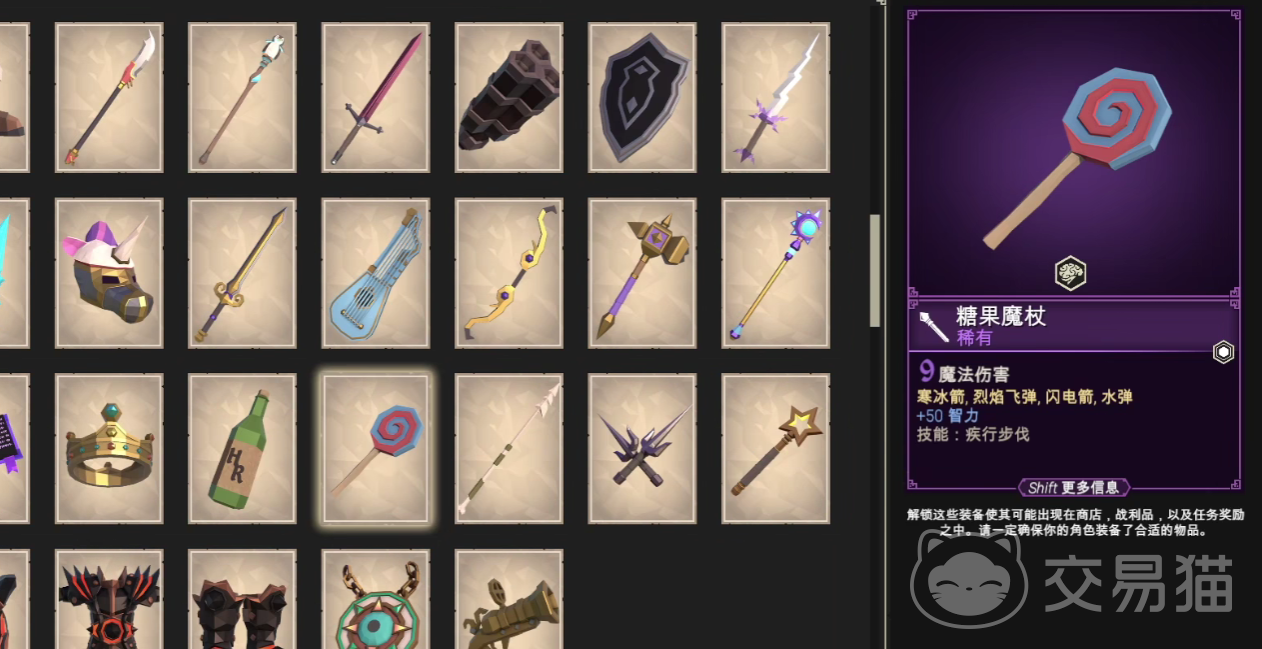Select the lightning bolt spear card

click(776, 97)
